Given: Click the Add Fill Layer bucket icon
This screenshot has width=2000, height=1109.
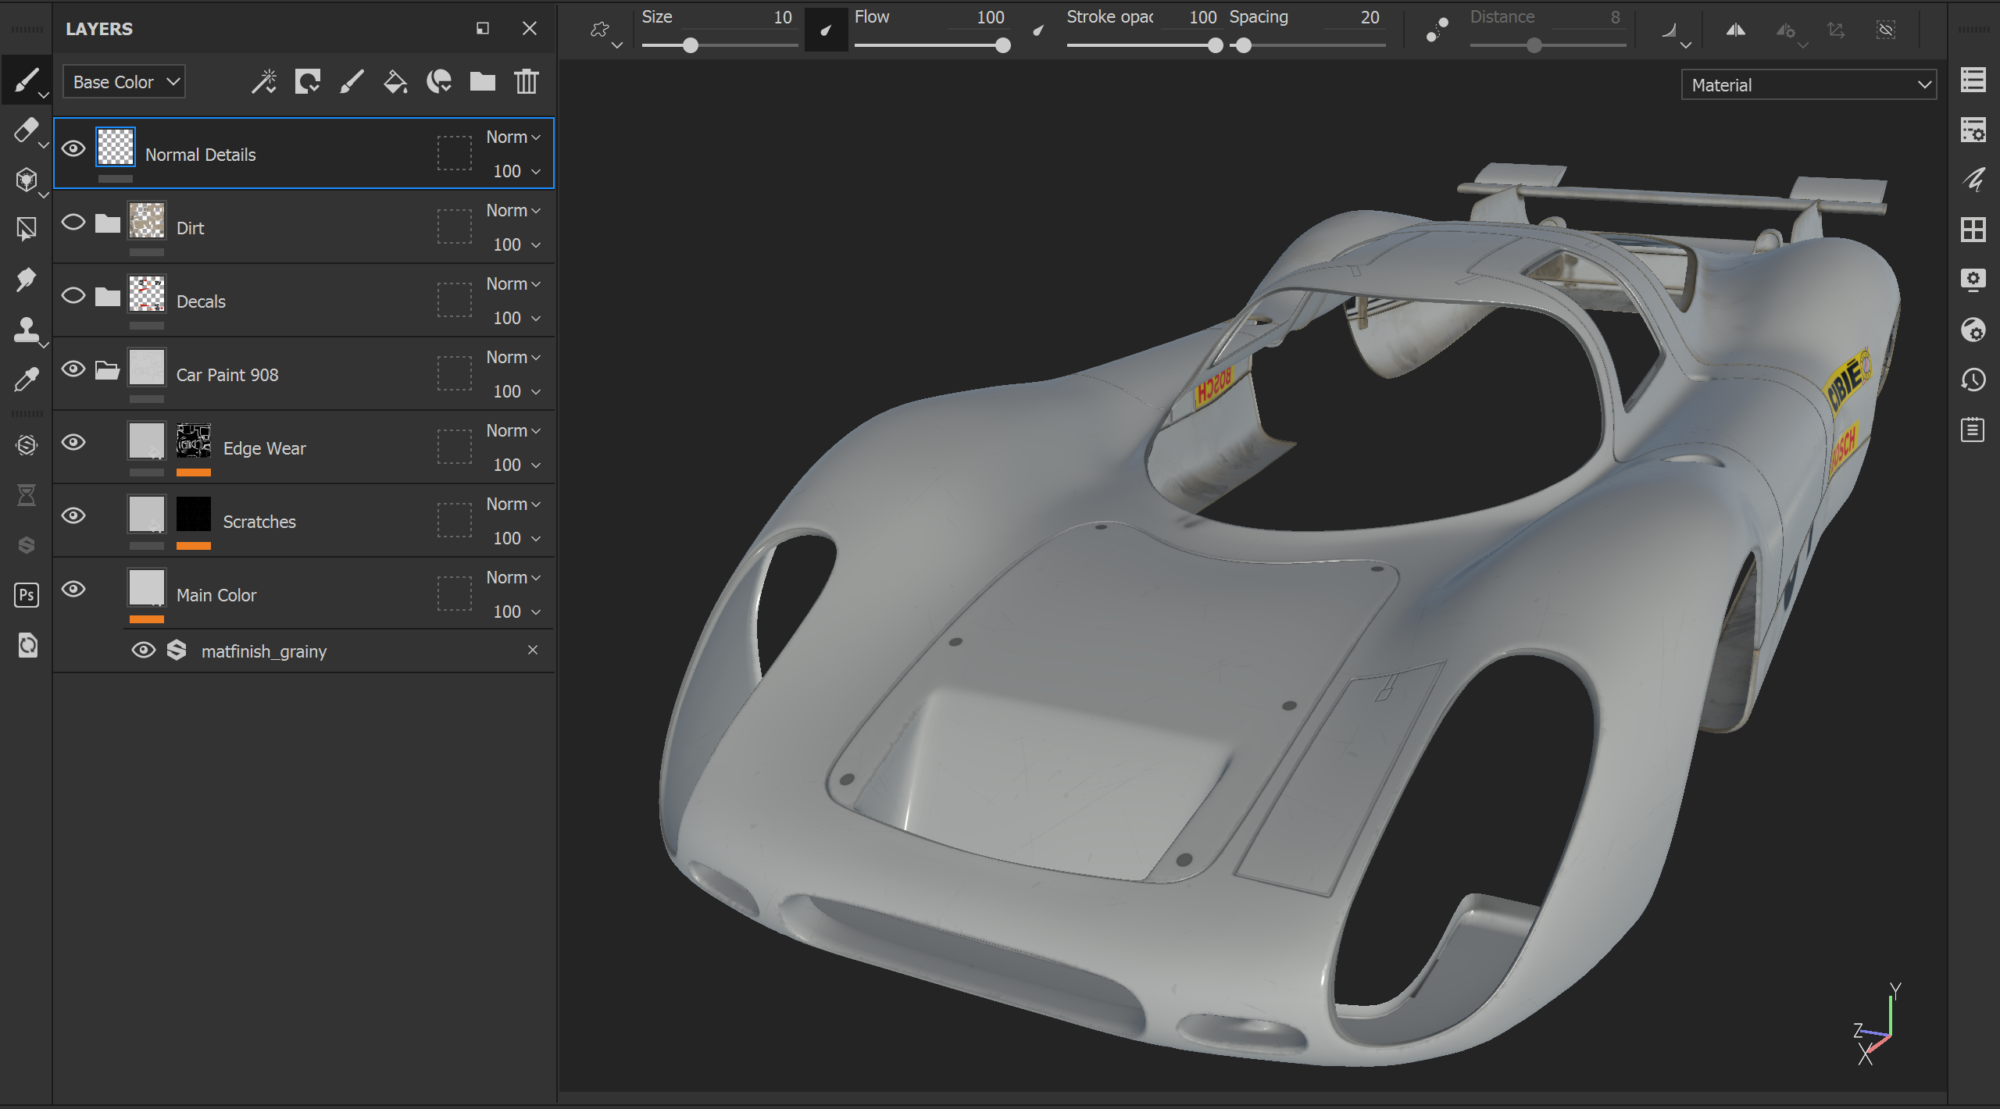Looking at the screenshot, I should tap(395, 82).
